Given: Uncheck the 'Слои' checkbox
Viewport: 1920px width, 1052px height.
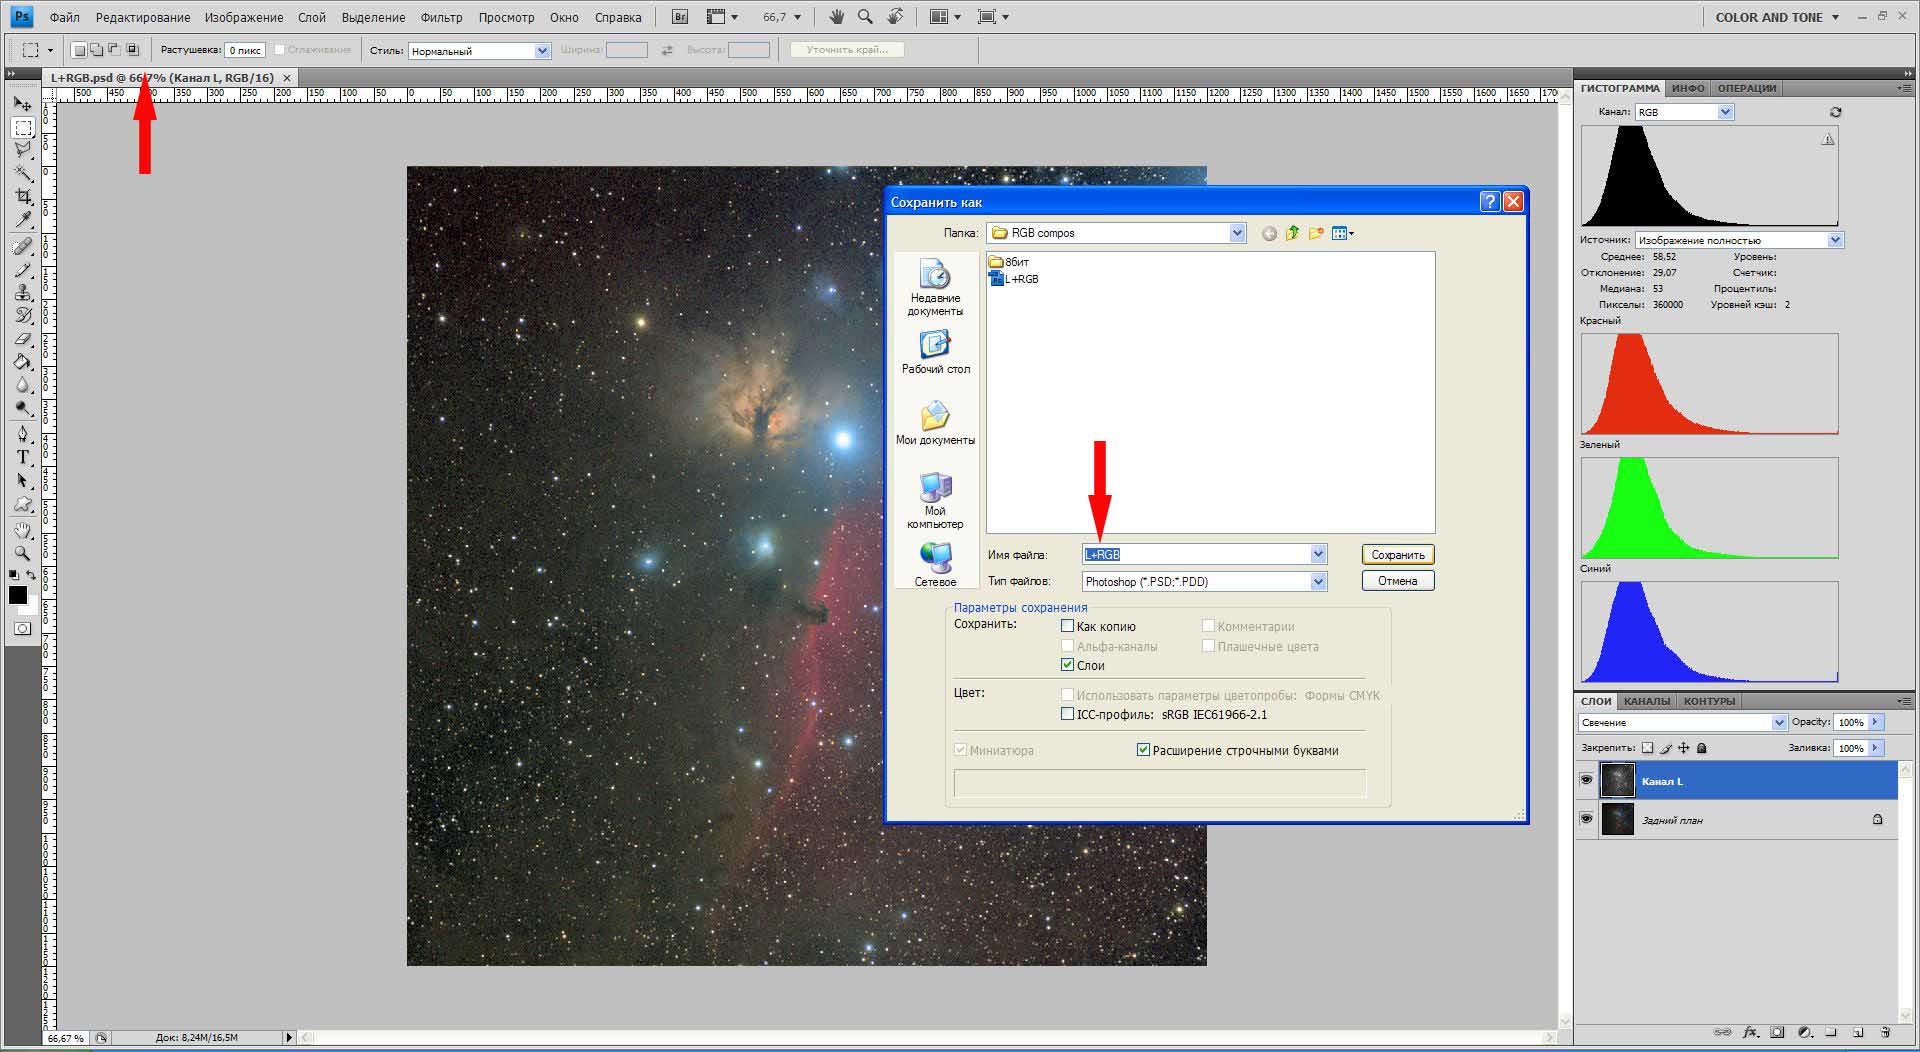Looking at the screenshot, I should point(1067,665).
